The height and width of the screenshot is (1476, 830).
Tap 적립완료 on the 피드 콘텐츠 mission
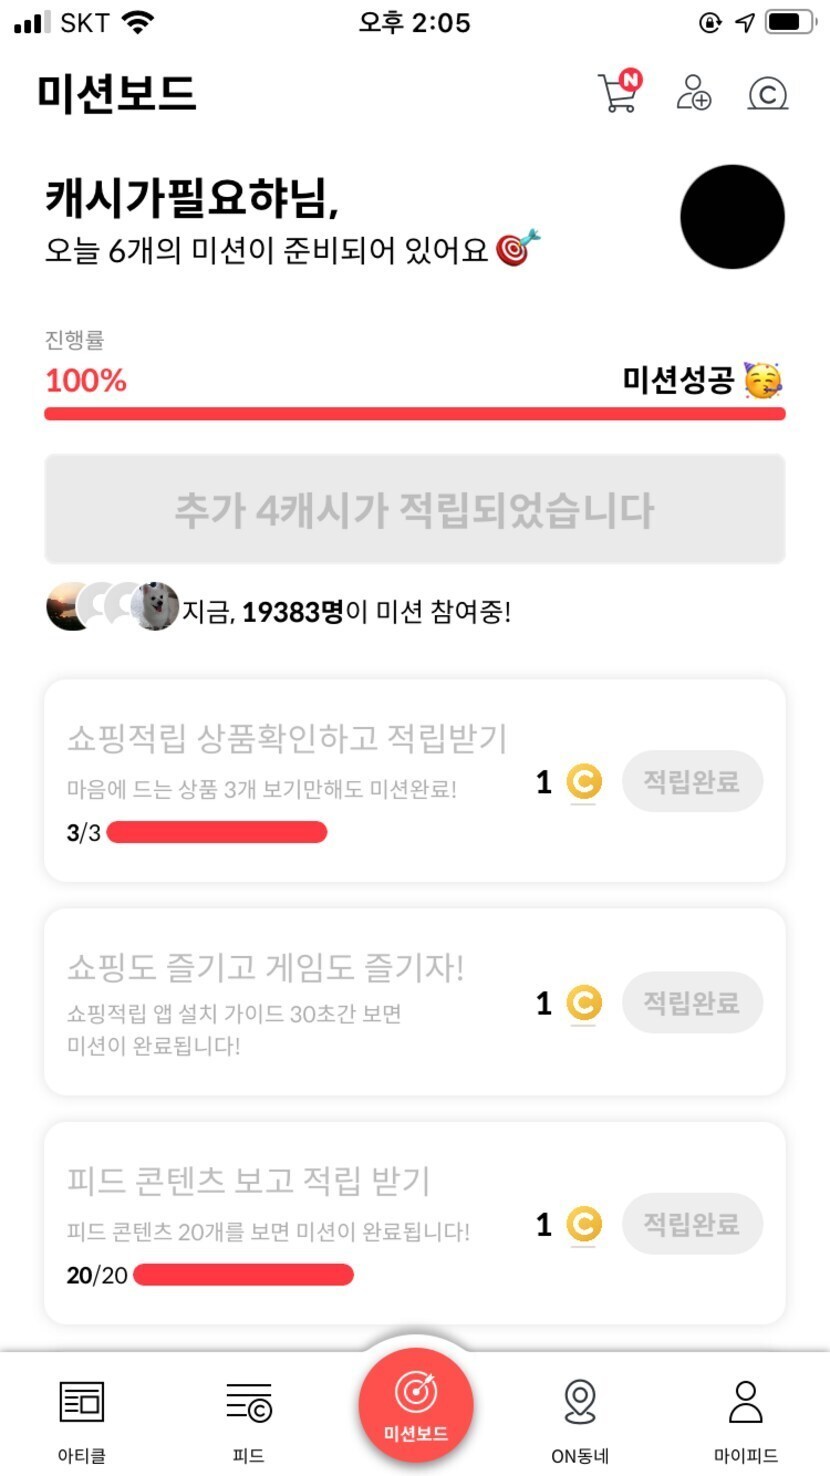click(692, 1223)
